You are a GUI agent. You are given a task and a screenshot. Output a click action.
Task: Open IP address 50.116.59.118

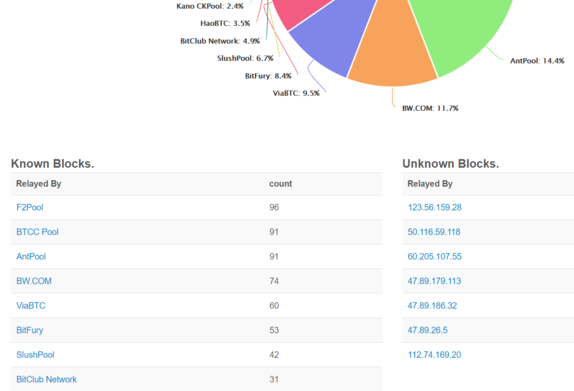(434, 232)
